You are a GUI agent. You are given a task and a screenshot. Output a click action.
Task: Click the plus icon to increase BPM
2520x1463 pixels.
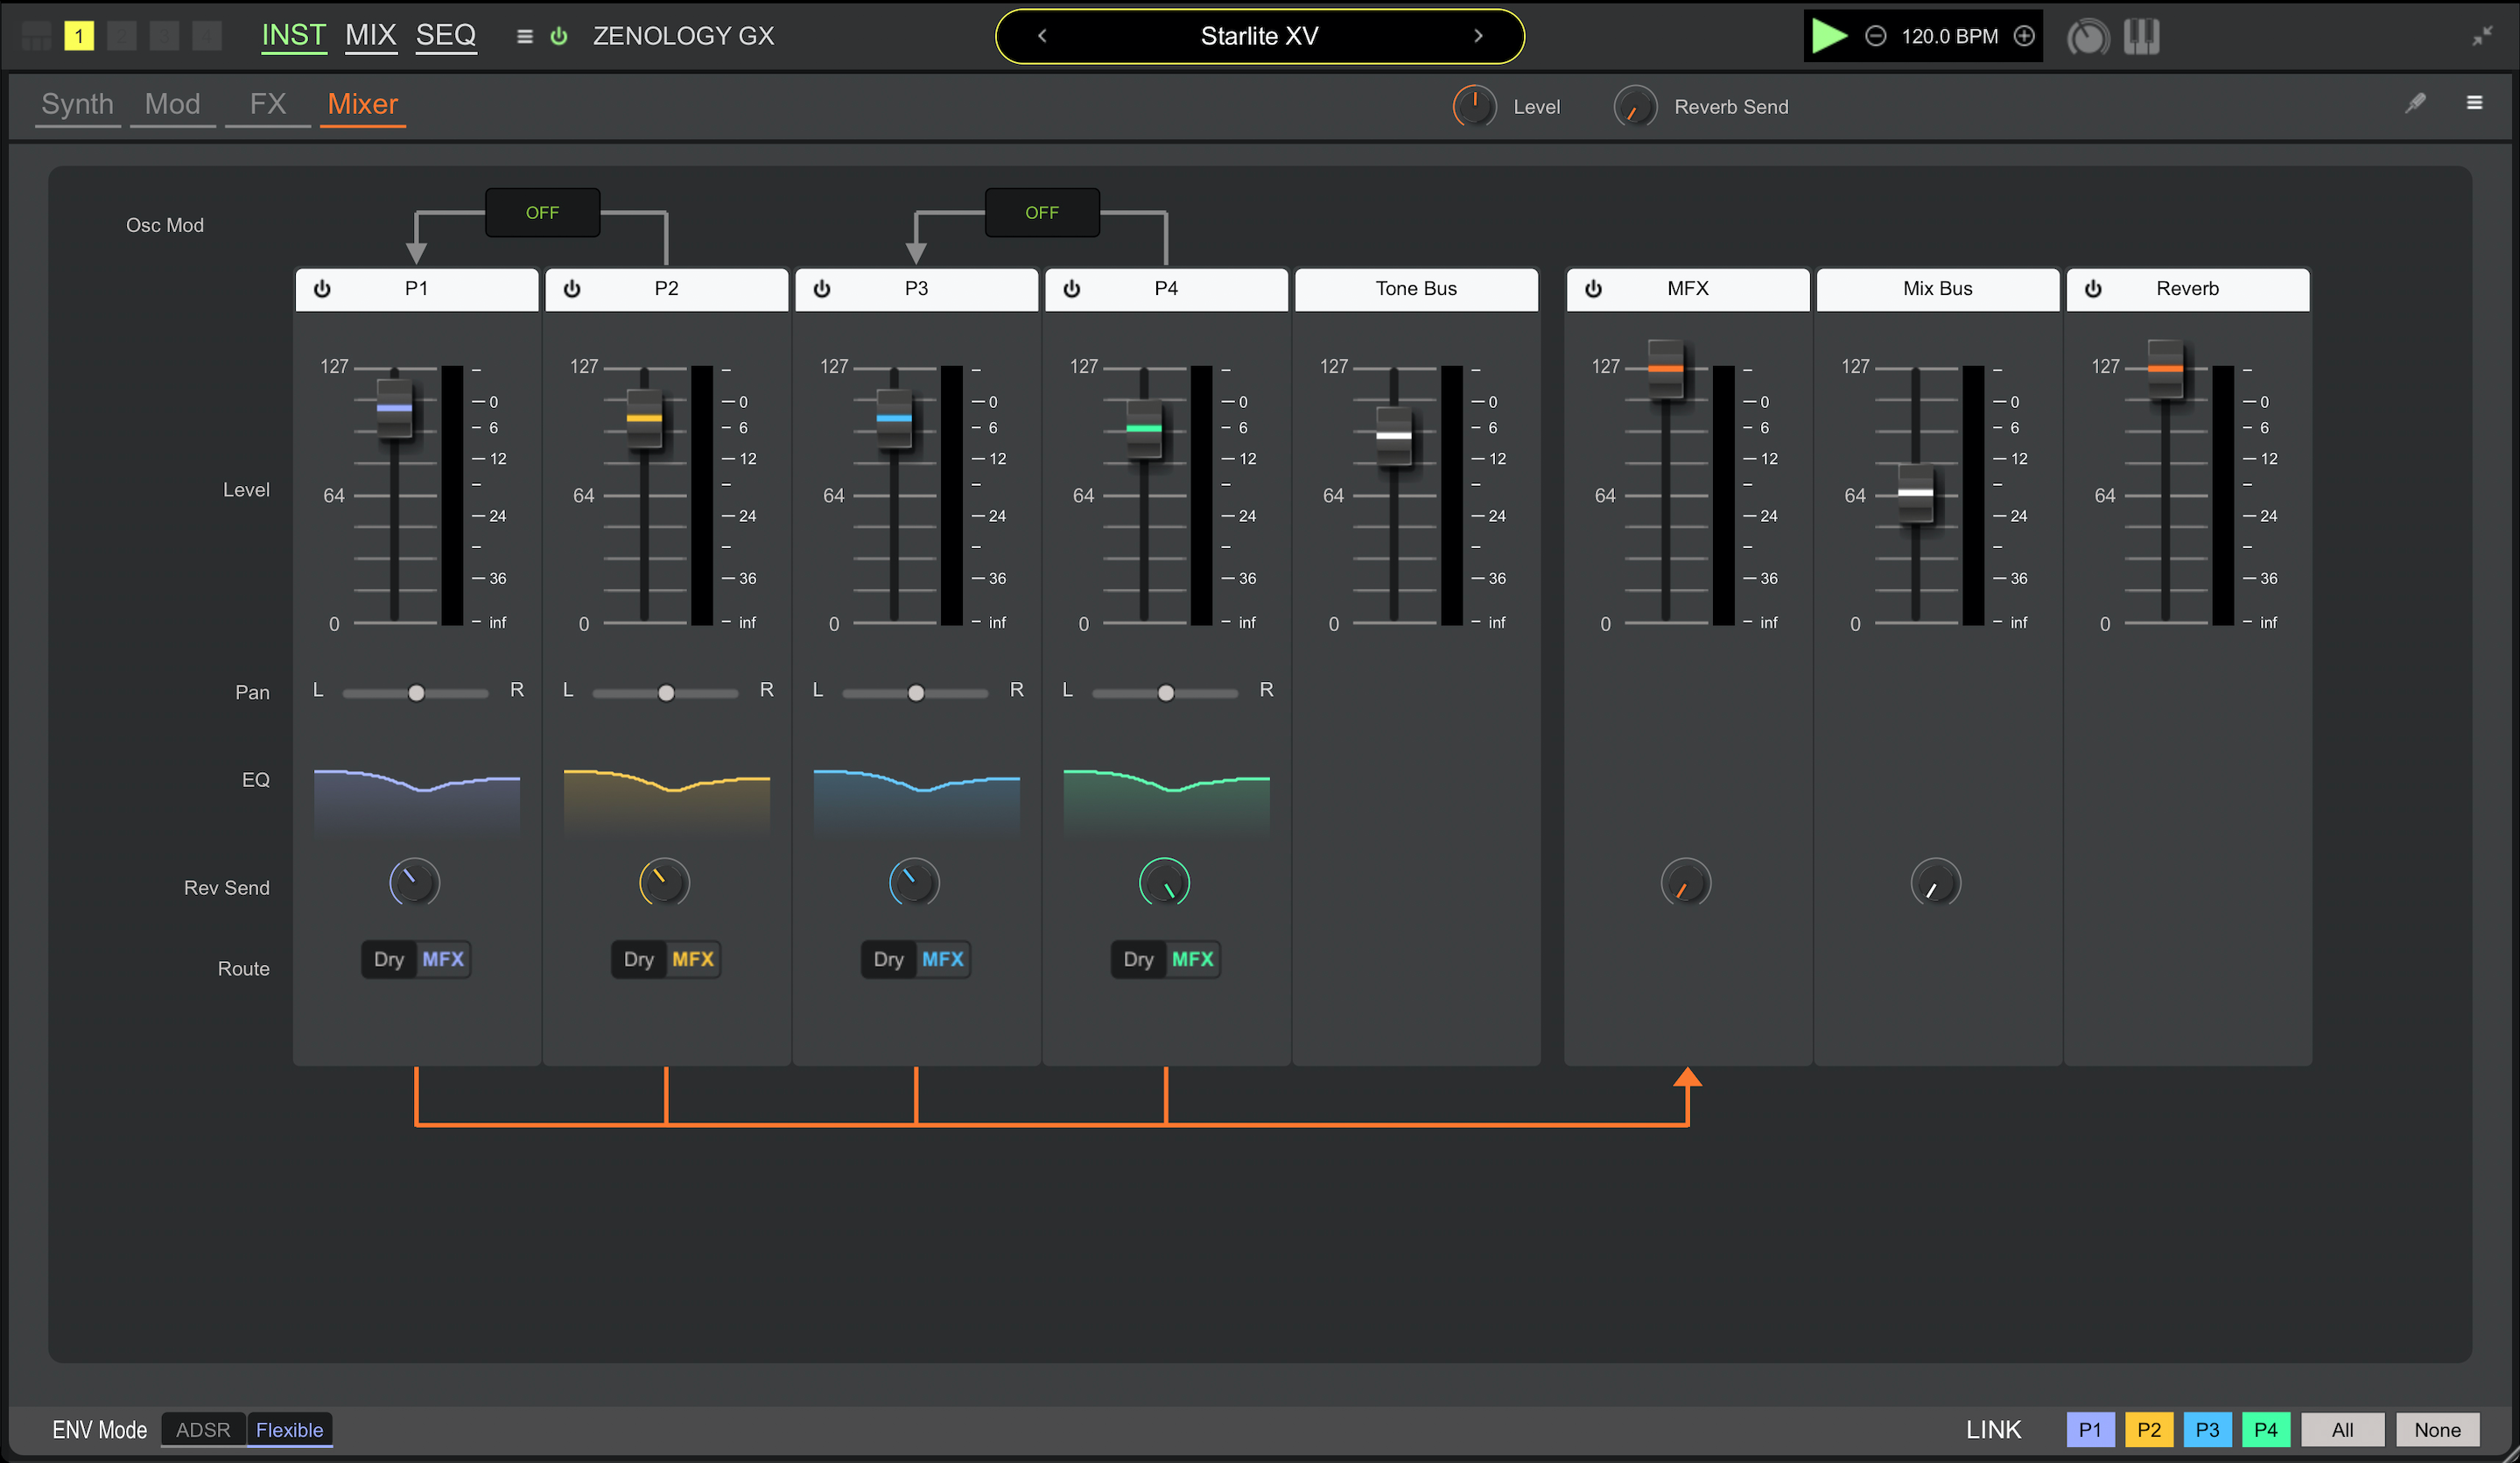click(2024, 36)
